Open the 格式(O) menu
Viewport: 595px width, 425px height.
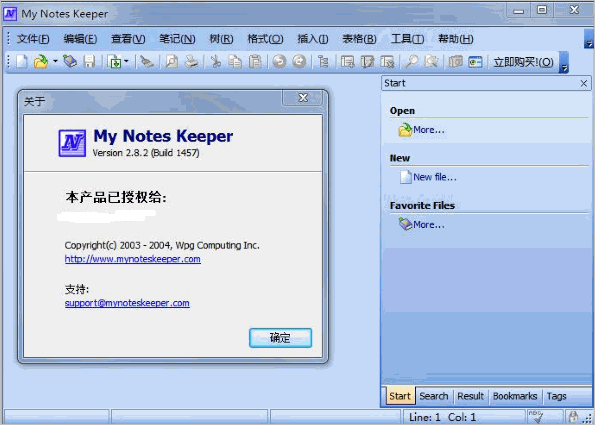(265, 39)
